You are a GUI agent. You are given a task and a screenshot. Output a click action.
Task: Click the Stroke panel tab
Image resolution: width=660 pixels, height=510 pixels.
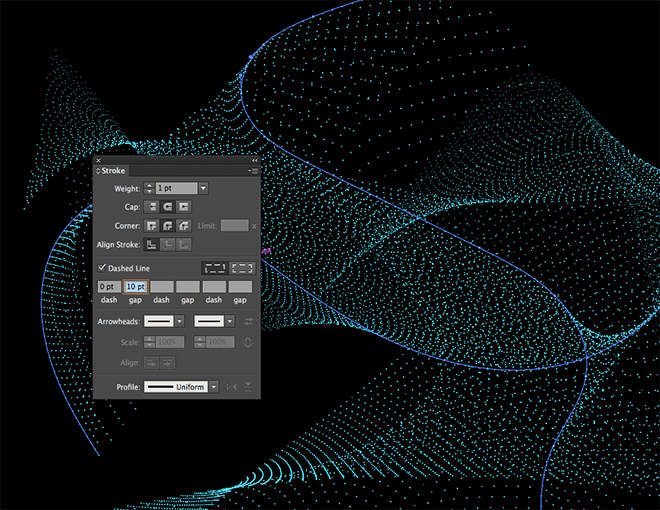(x=112, y=171)
